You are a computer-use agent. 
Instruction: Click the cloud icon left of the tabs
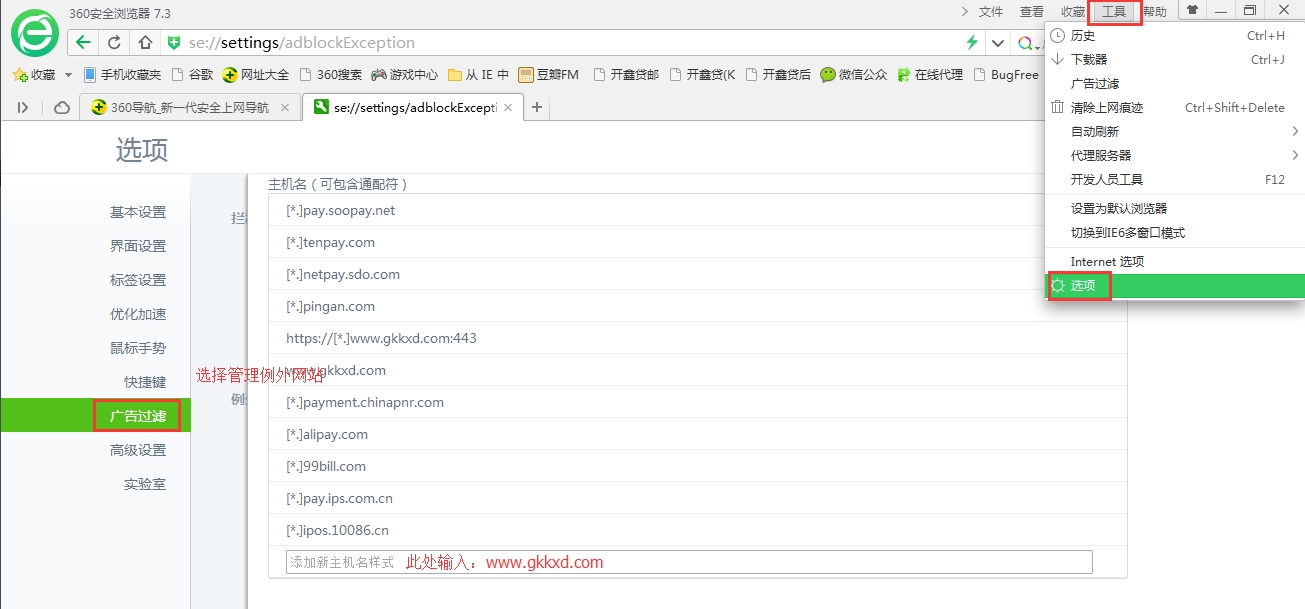point(62,108)
